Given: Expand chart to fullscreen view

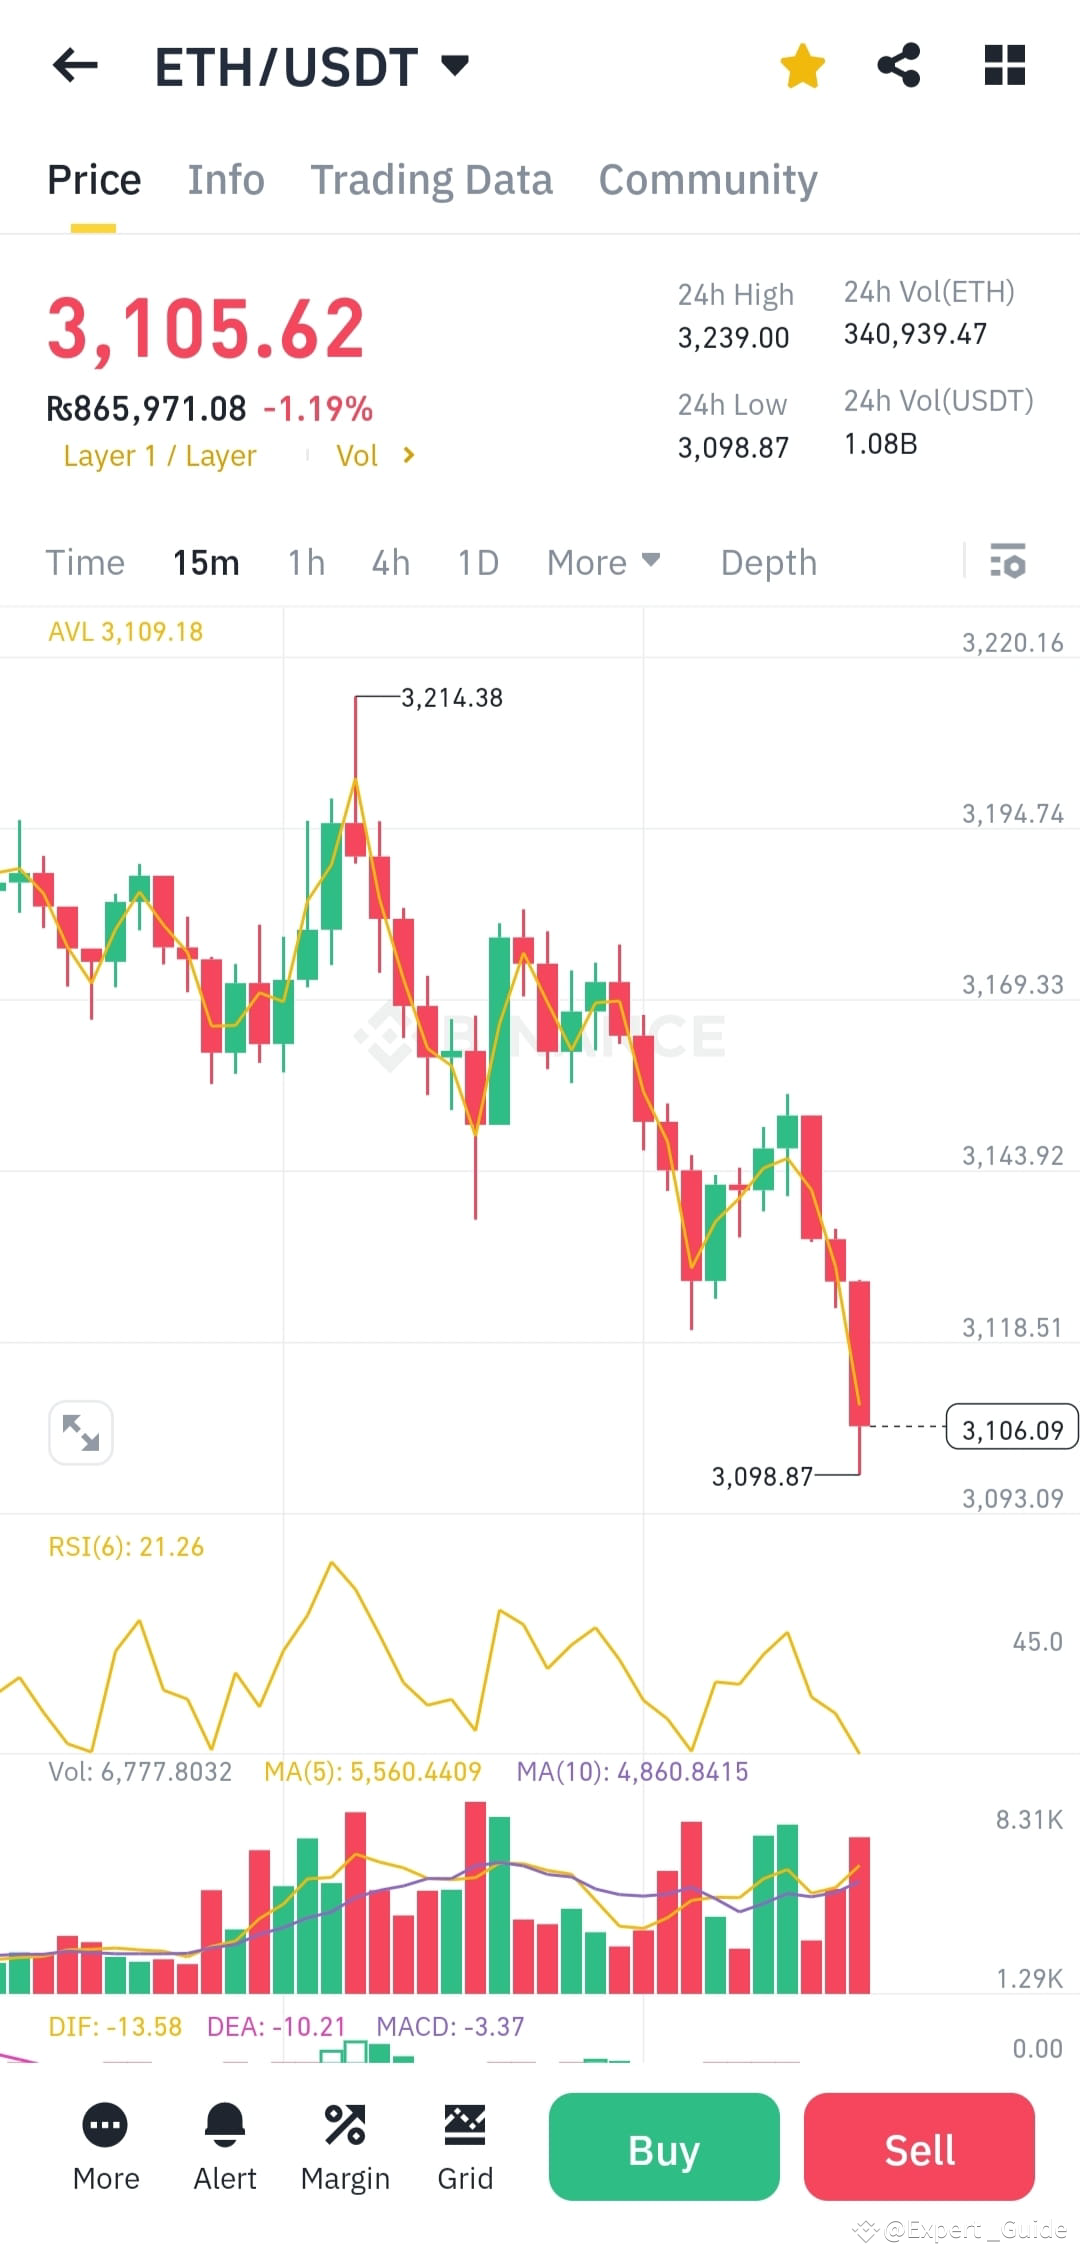Looking at the screenshot, I should click(x=81, y=1432).
